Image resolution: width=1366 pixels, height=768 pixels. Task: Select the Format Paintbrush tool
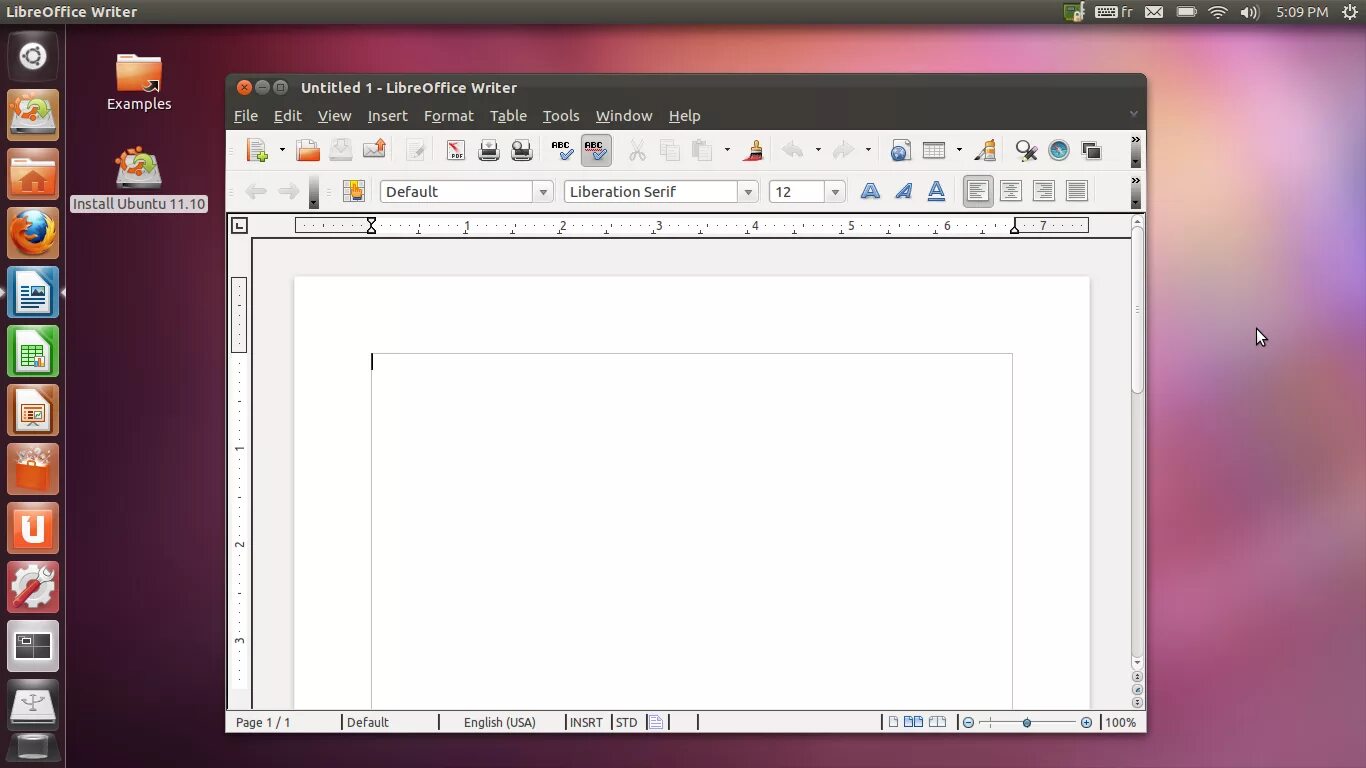pos(755,150)
